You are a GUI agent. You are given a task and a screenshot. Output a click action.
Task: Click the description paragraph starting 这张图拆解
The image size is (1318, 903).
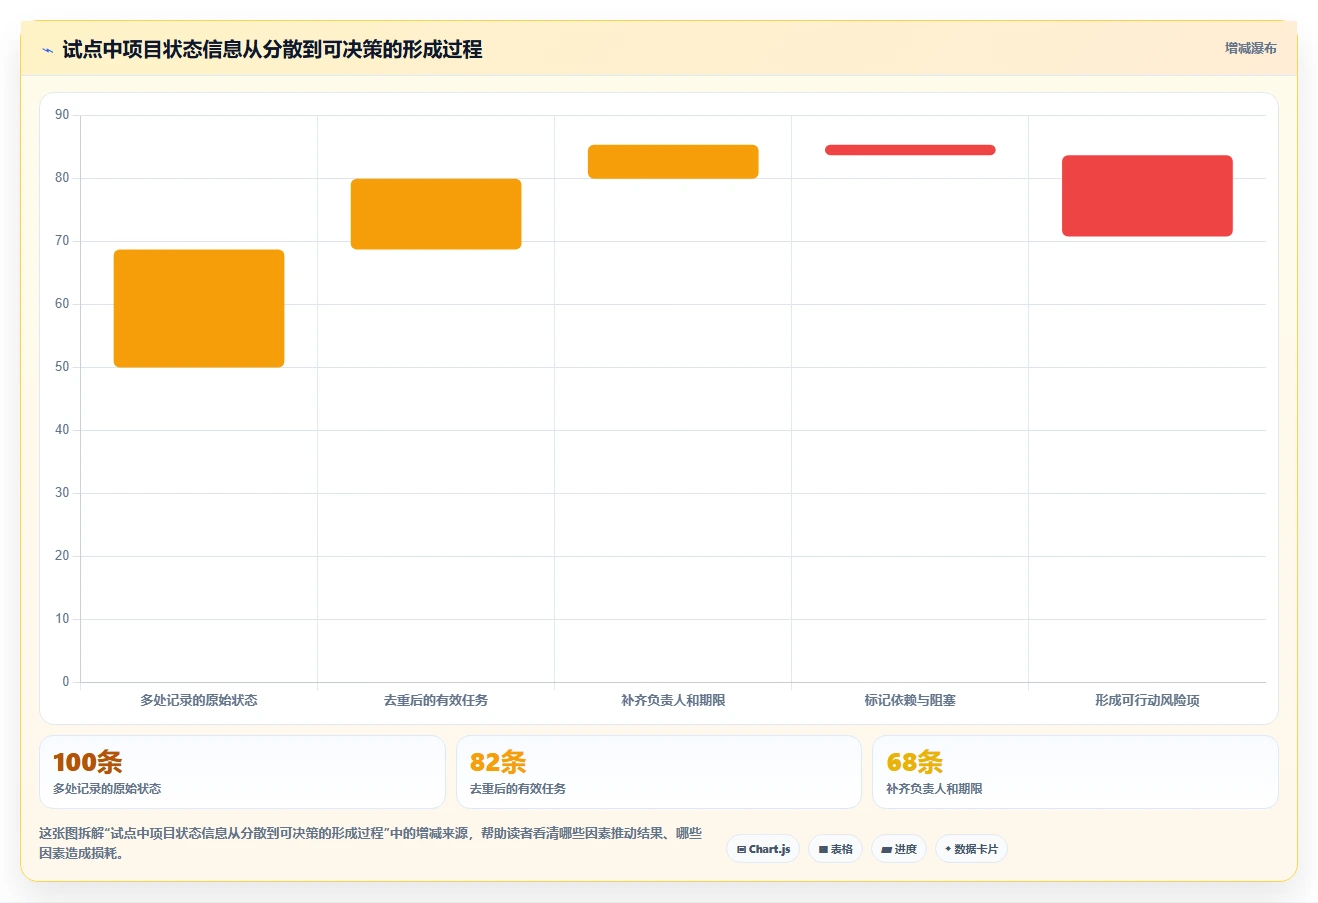click(370, 843)
